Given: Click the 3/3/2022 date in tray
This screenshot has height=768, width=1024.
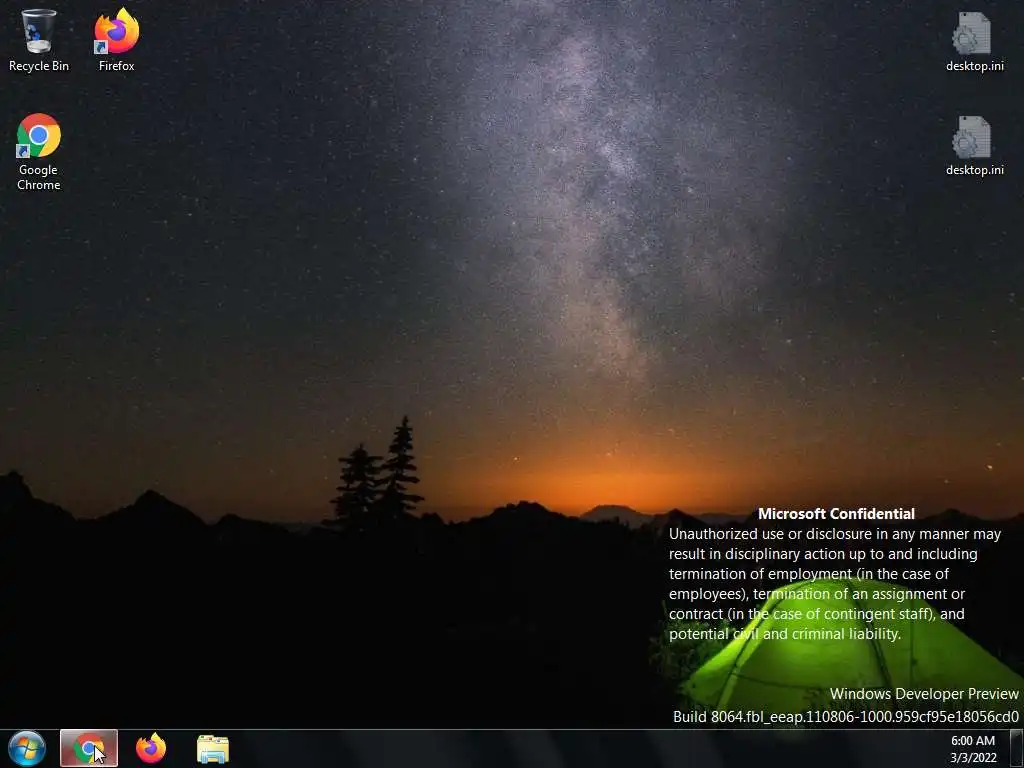Looking at the screenshot, I should 973,758.
